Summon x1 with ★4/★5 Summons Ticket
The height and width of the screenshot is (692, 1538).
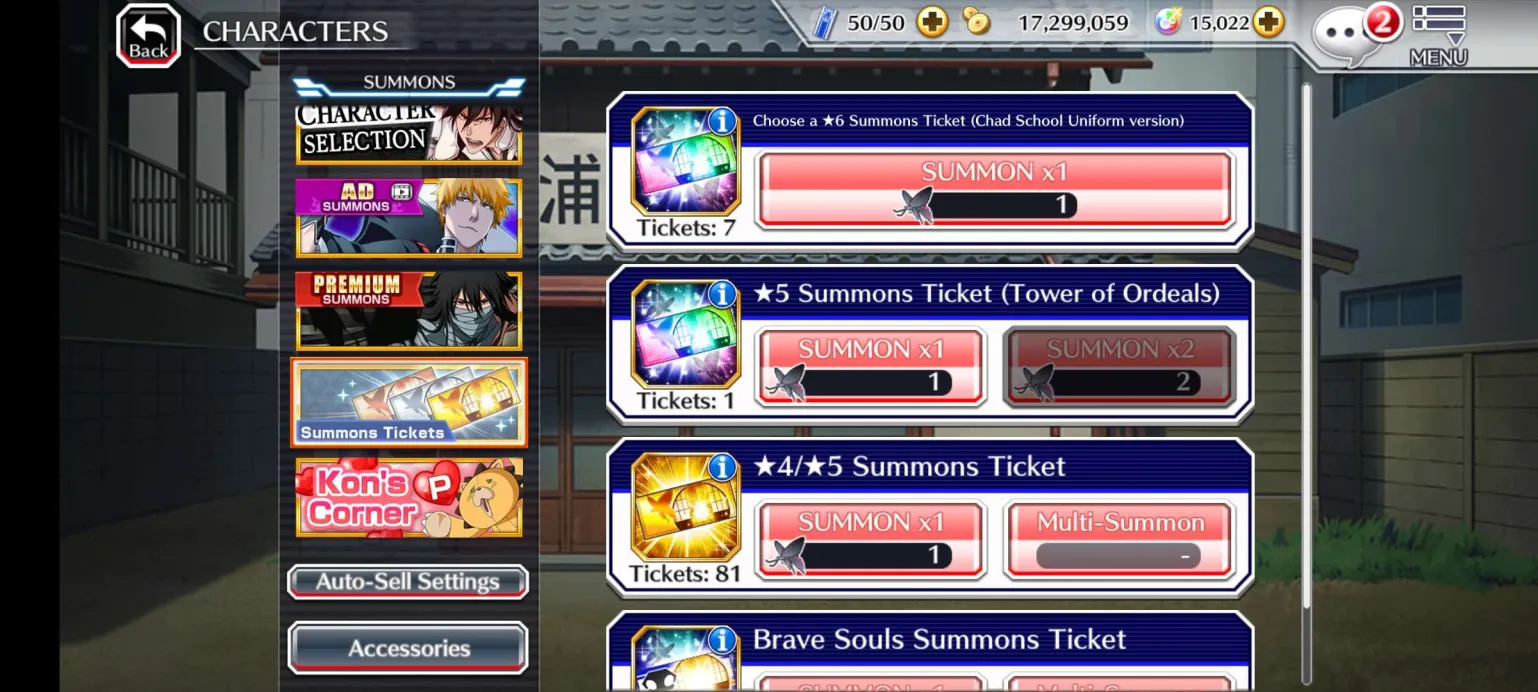[871, 540]
